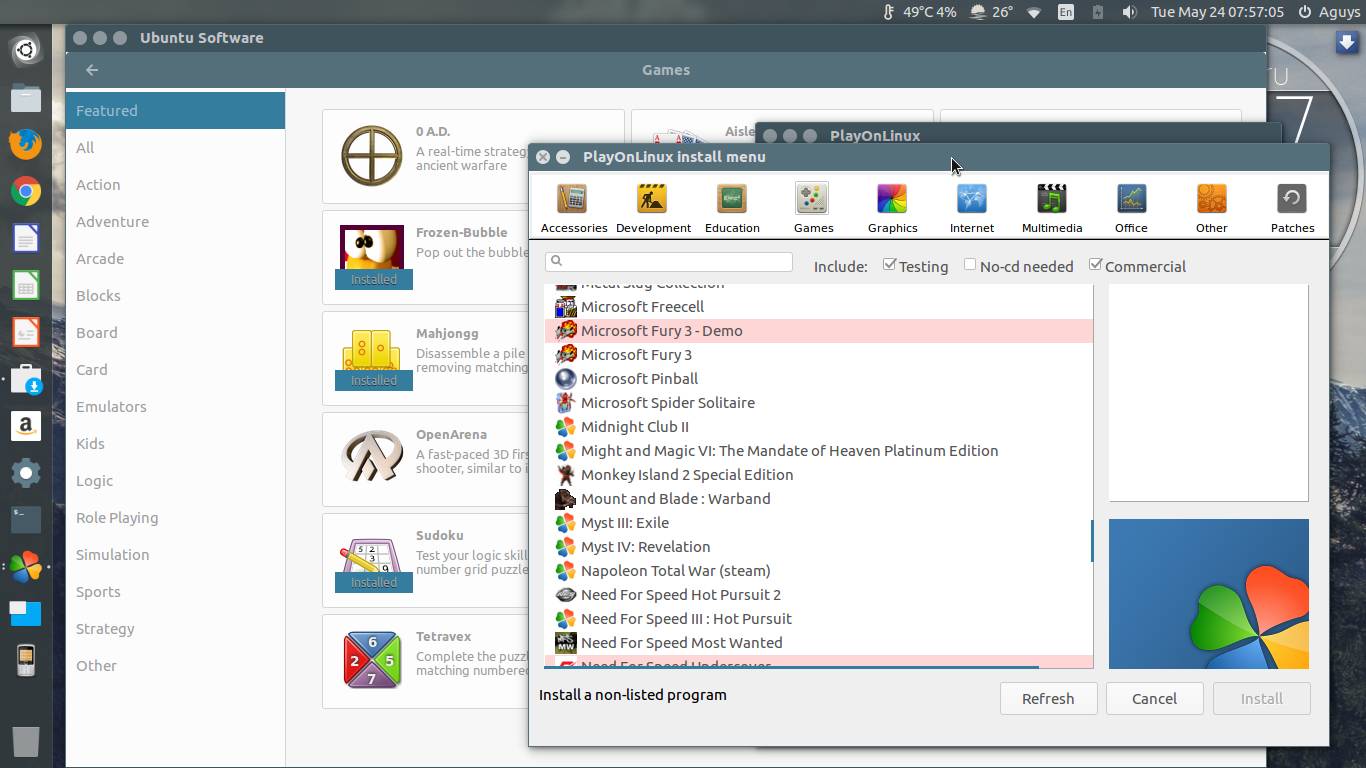1366x768 pixels.
Task: Click Install a non-listed program link
Action: click(x=633, y=695)
